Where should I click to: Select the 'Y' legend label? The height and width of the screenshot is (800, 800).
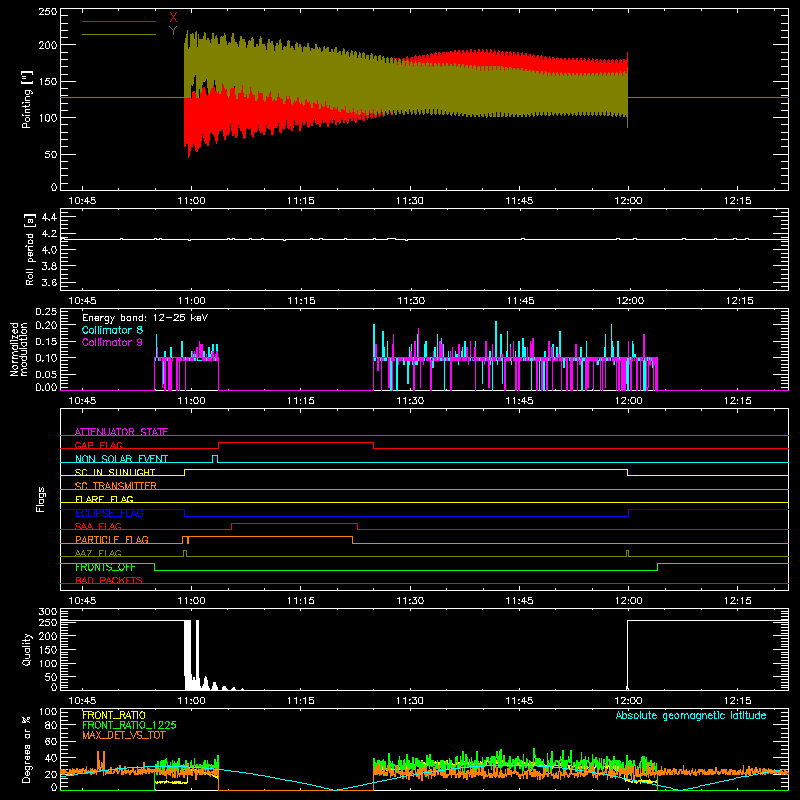click(x=173, y=31)
